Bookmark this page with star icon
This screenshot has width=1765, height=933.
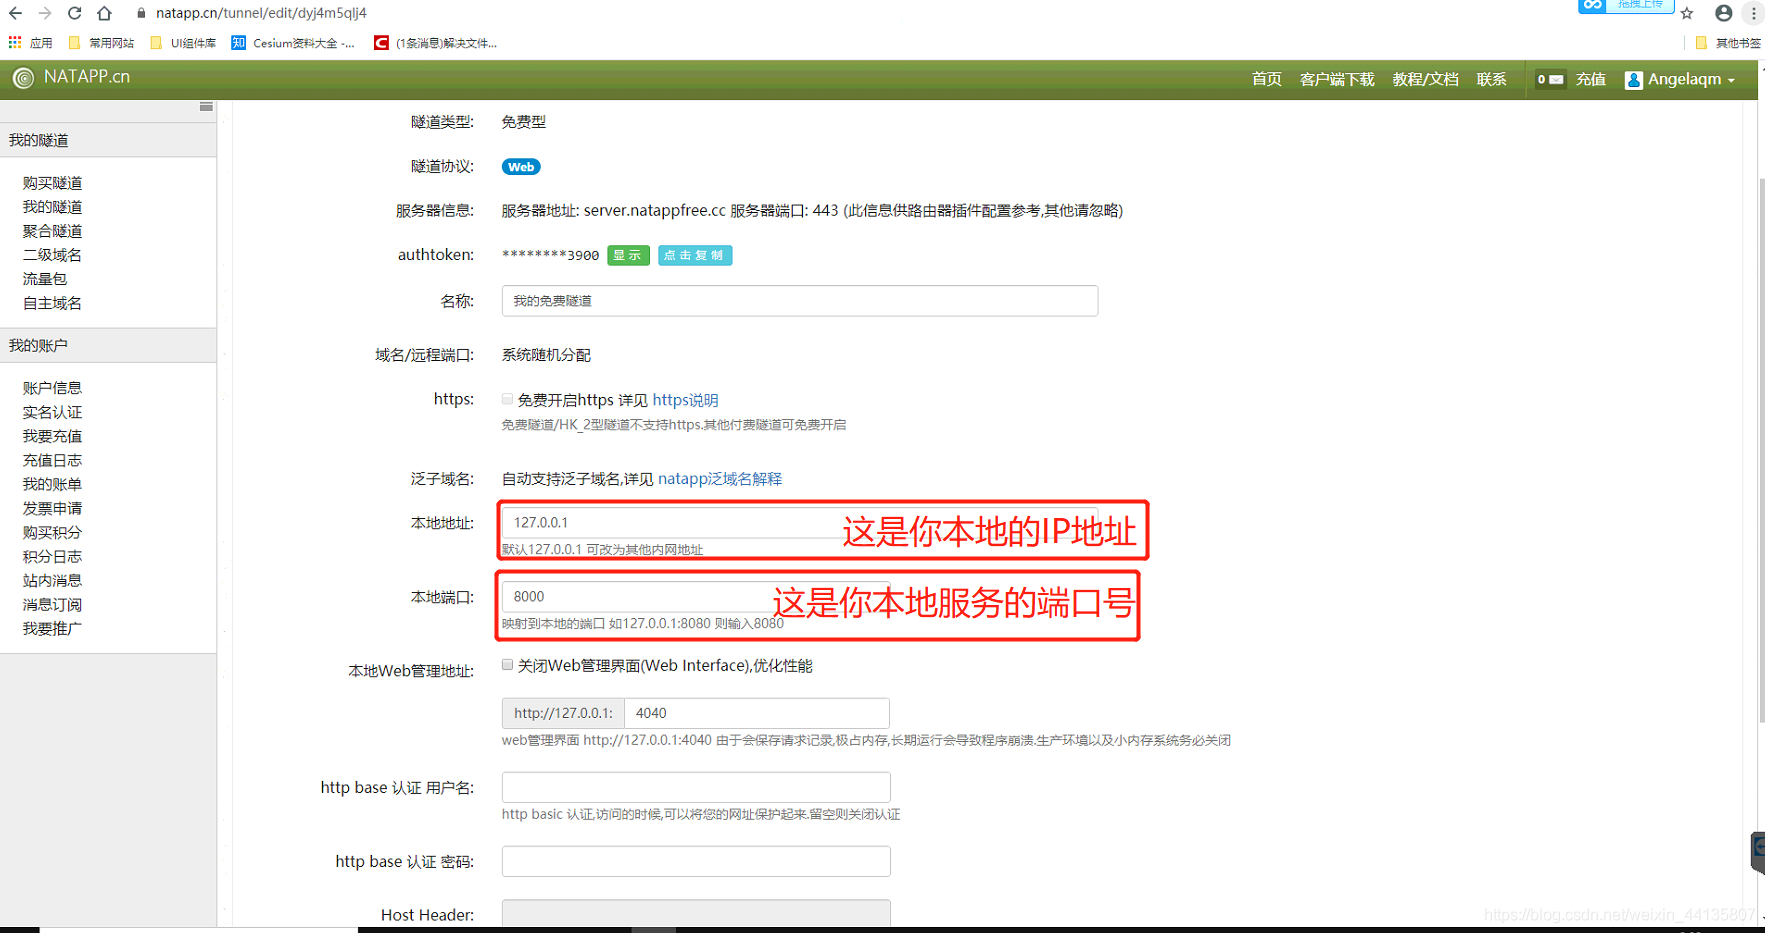point(1687,13)
